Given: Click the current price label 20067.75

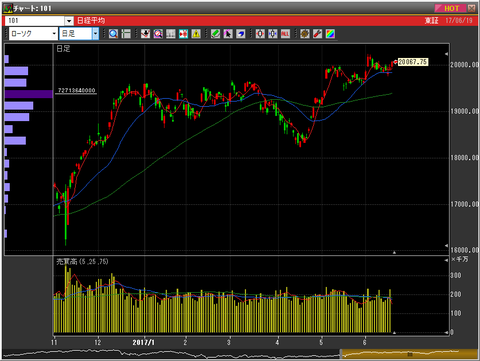Looking at the screenshot, I should pyautogui.click(x=413, y=62).
